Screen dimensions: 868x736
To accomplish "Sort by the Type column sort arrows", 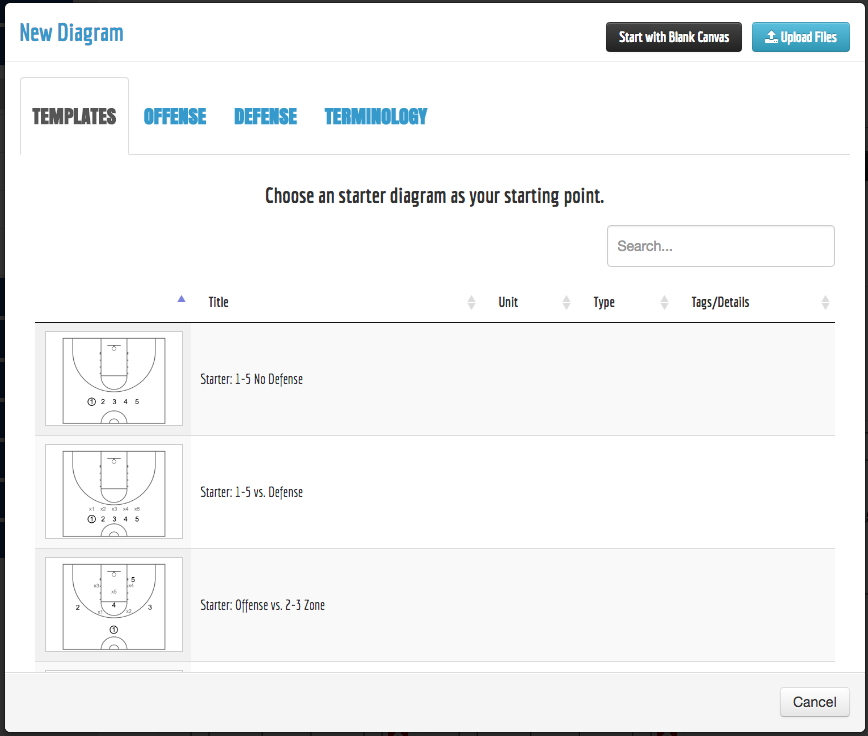I will (x=662, y=302).
